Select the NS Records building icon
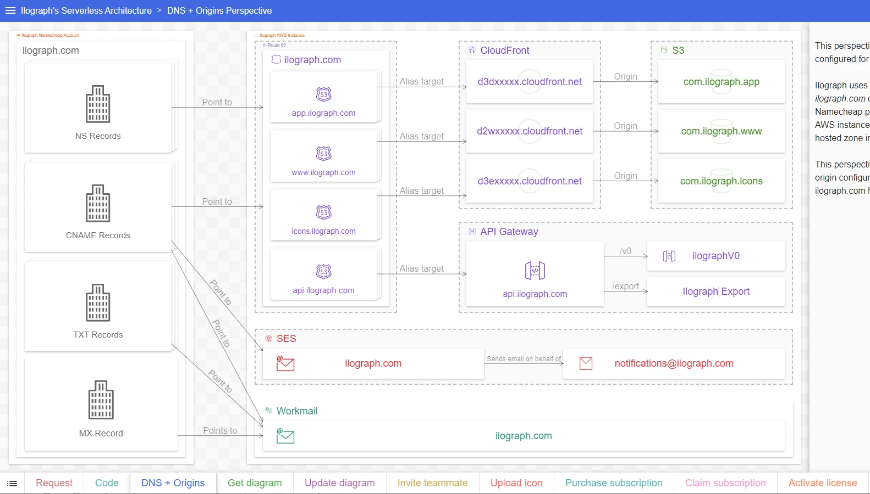The width and height of the screenshot is (870, 494). coord(98,104)
